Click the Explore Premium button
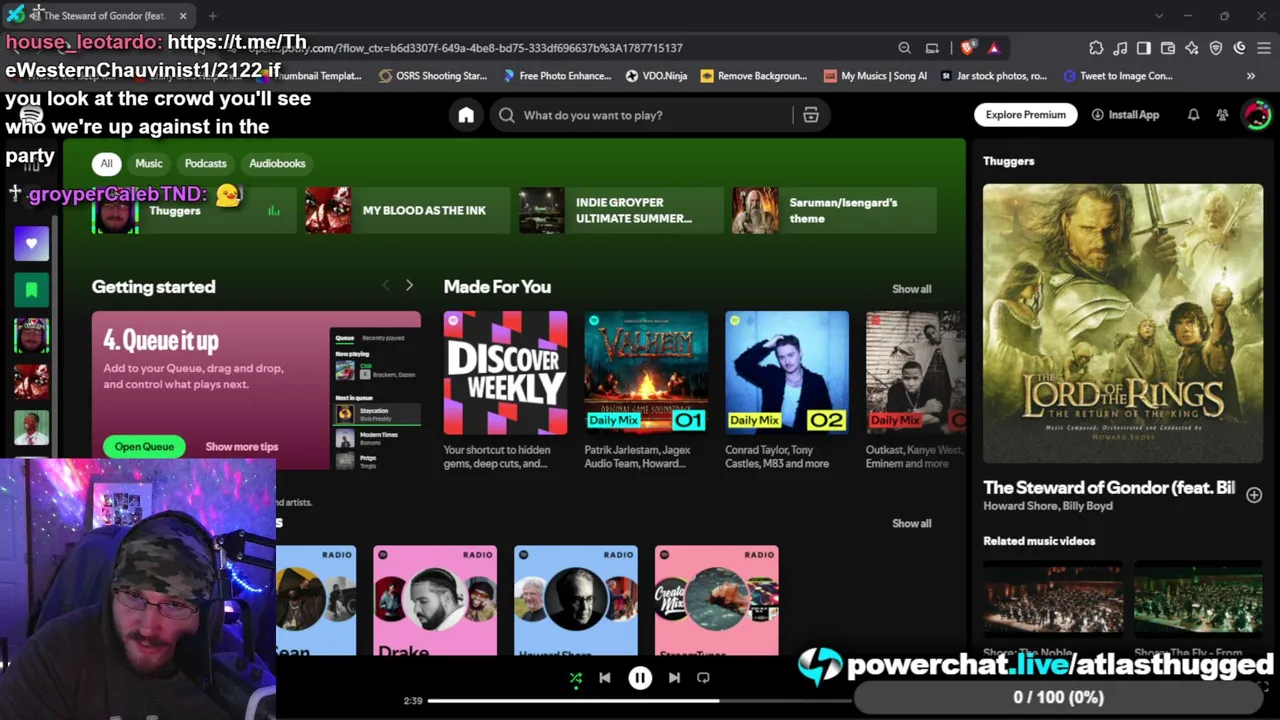 [x=1026, y=115]
